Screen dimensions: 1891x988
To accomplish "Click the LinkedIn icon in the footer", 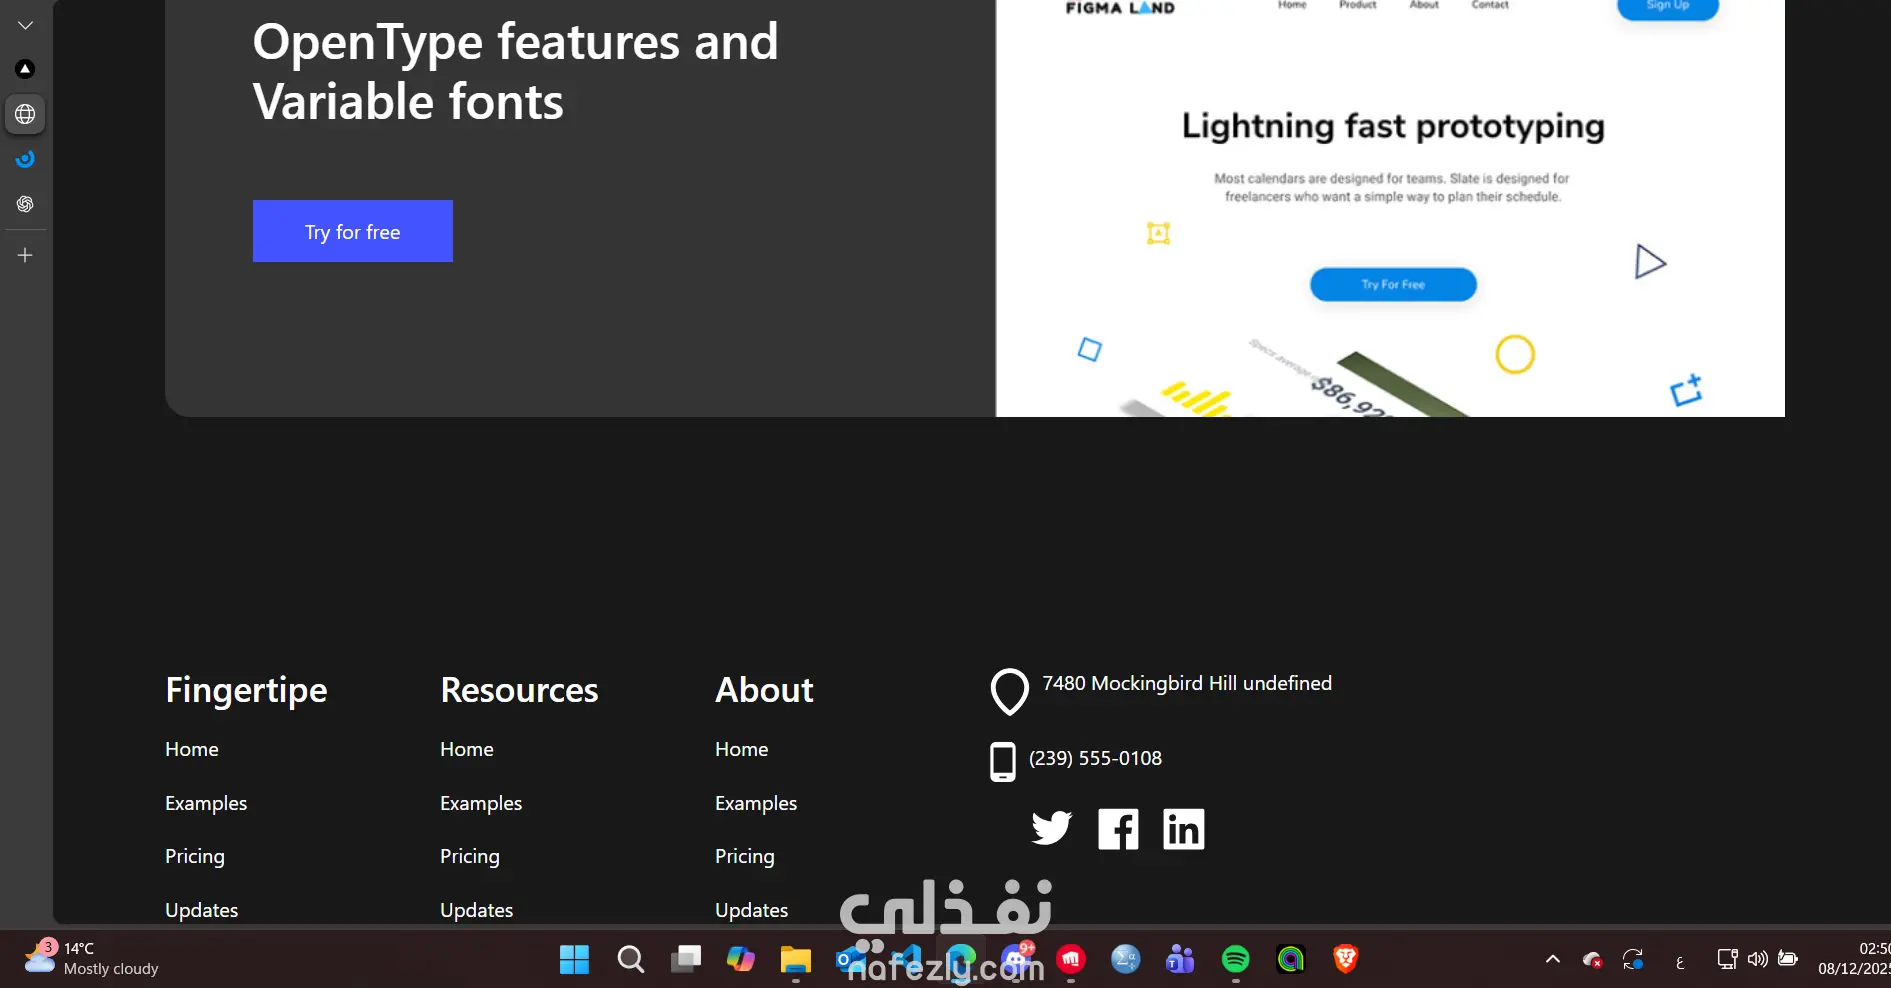I will pyautogui.click(x=1183, y=829).
